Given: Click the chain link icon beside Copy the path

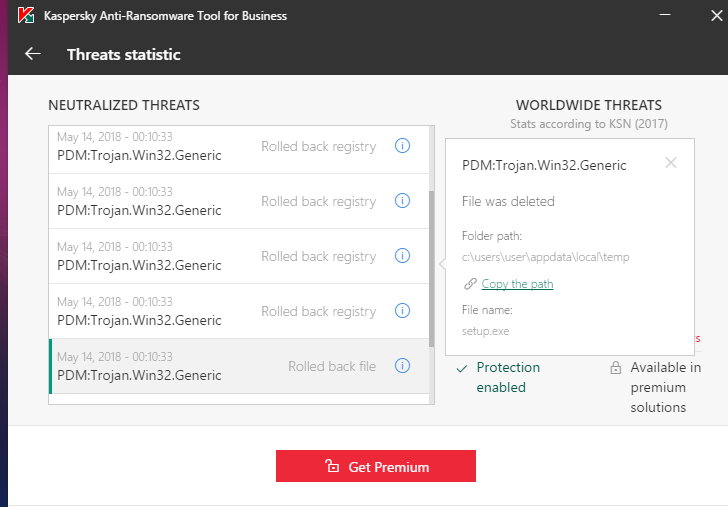Looking at the screenshot, I should pyautogui.click(x=470, y=284).
